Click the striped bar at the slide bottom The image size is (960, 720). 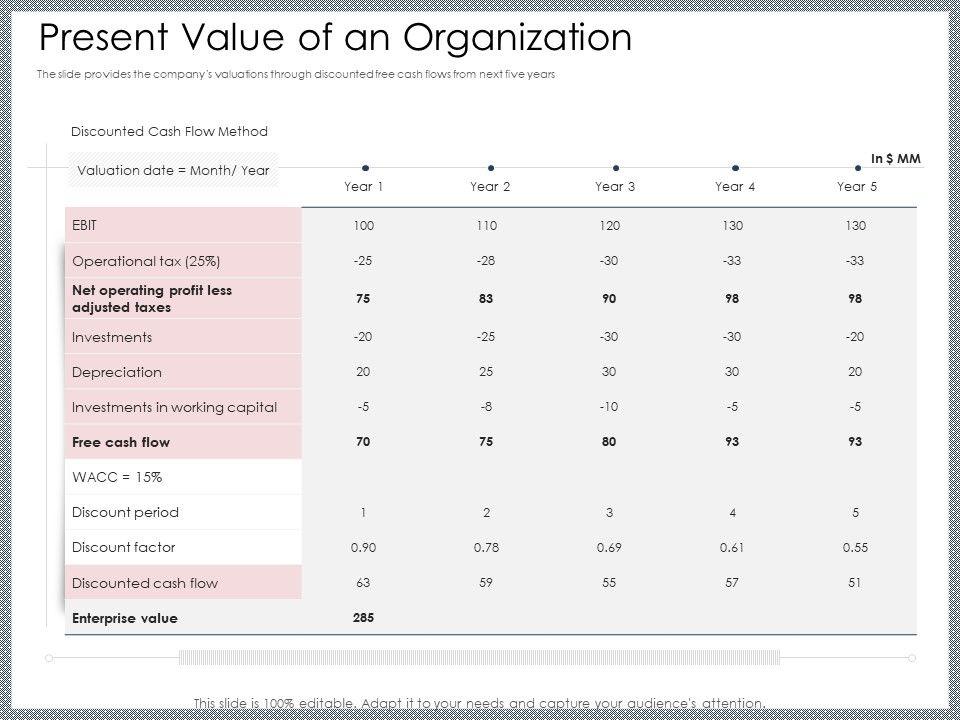pyautogui.click(x=480, y=657)
